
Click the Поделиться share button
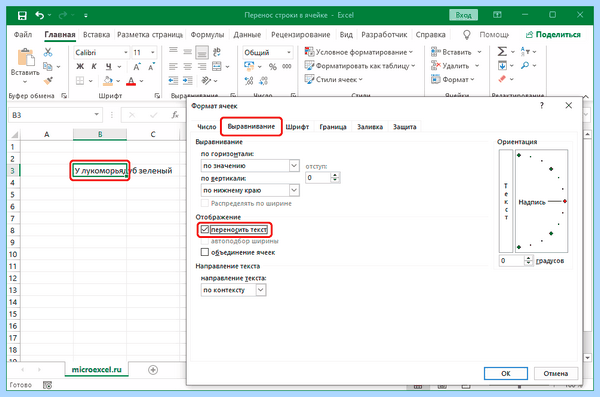pyautogui.click(x=553, y=34)
